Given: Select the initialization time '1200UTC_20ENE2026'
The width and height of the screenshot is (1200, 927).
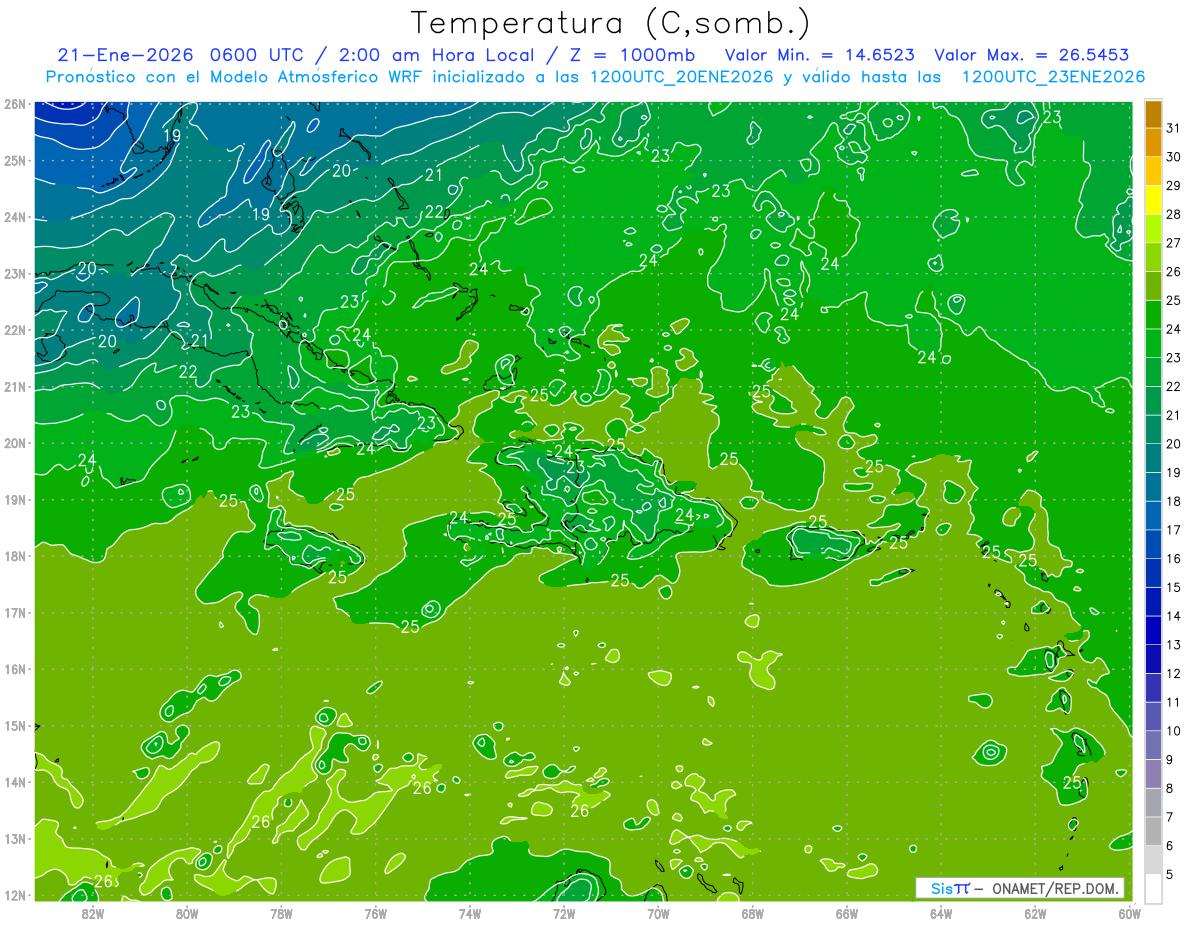Looking at the screenshot, I should point(682,77).
